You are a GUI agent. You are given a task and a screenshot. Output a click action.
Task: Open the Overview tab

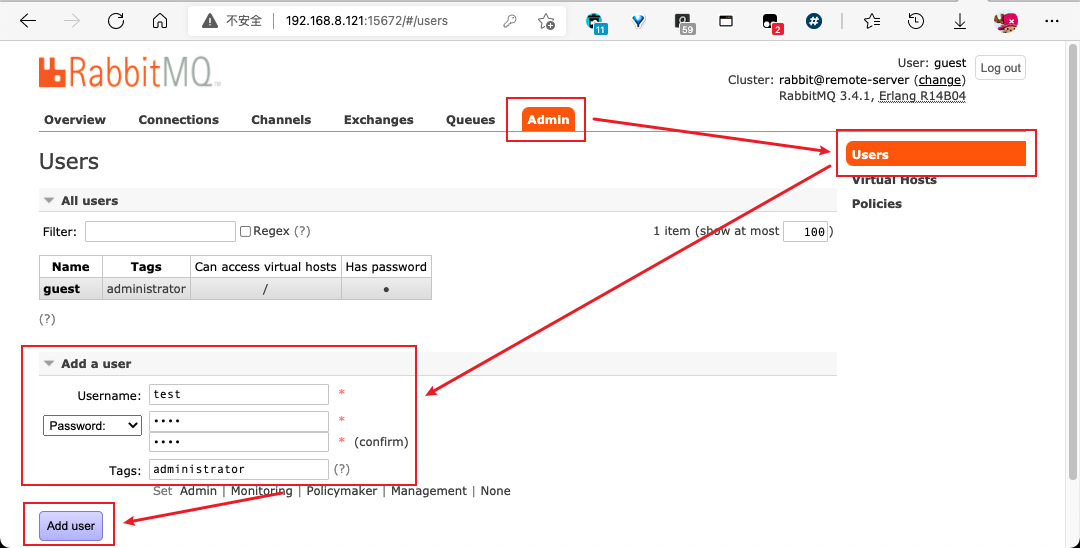74,120
